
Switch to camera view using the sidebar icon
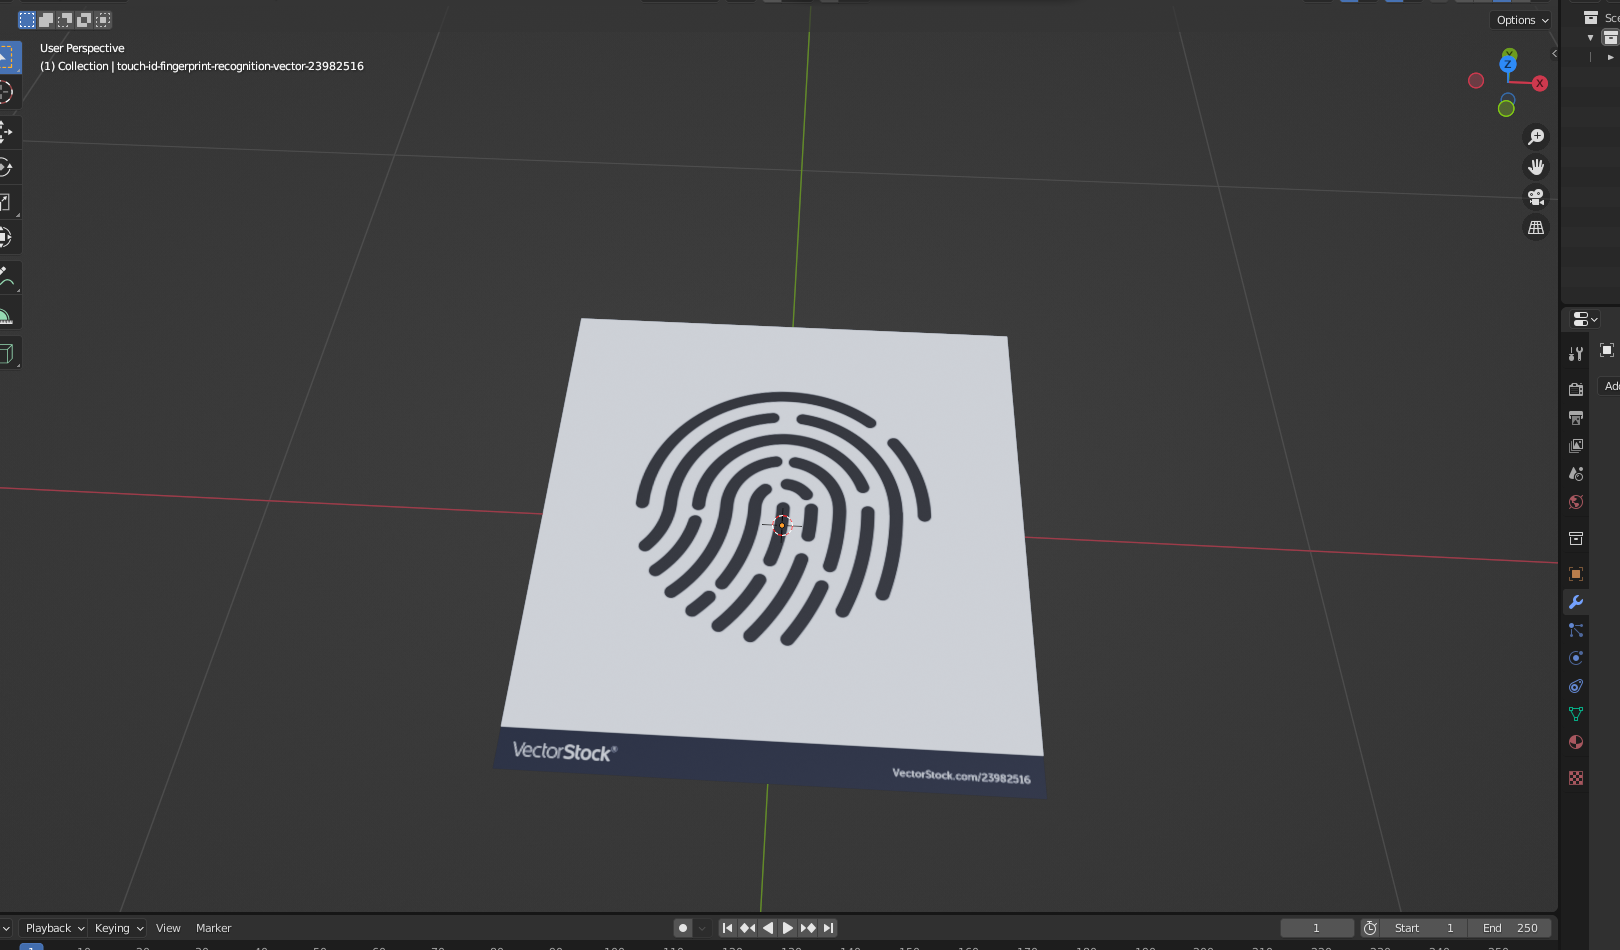1537,197
